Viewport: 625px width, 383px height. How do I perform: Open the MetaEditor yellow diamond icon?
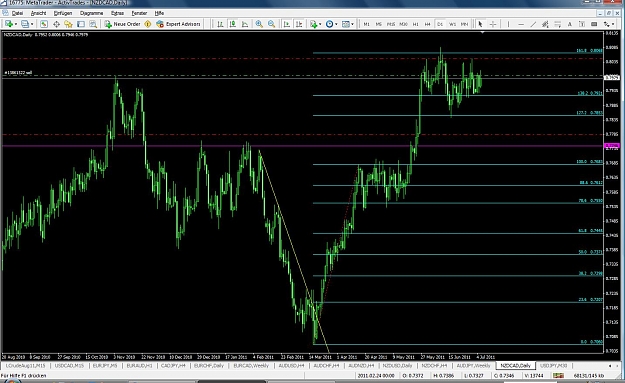click(147, 24)
